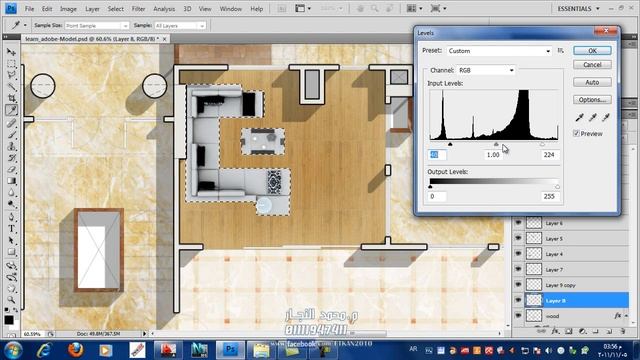Click the gray point eyedropper in Levels
The height and width of the screenshot is (360, 640).
[x=593, y=118]
